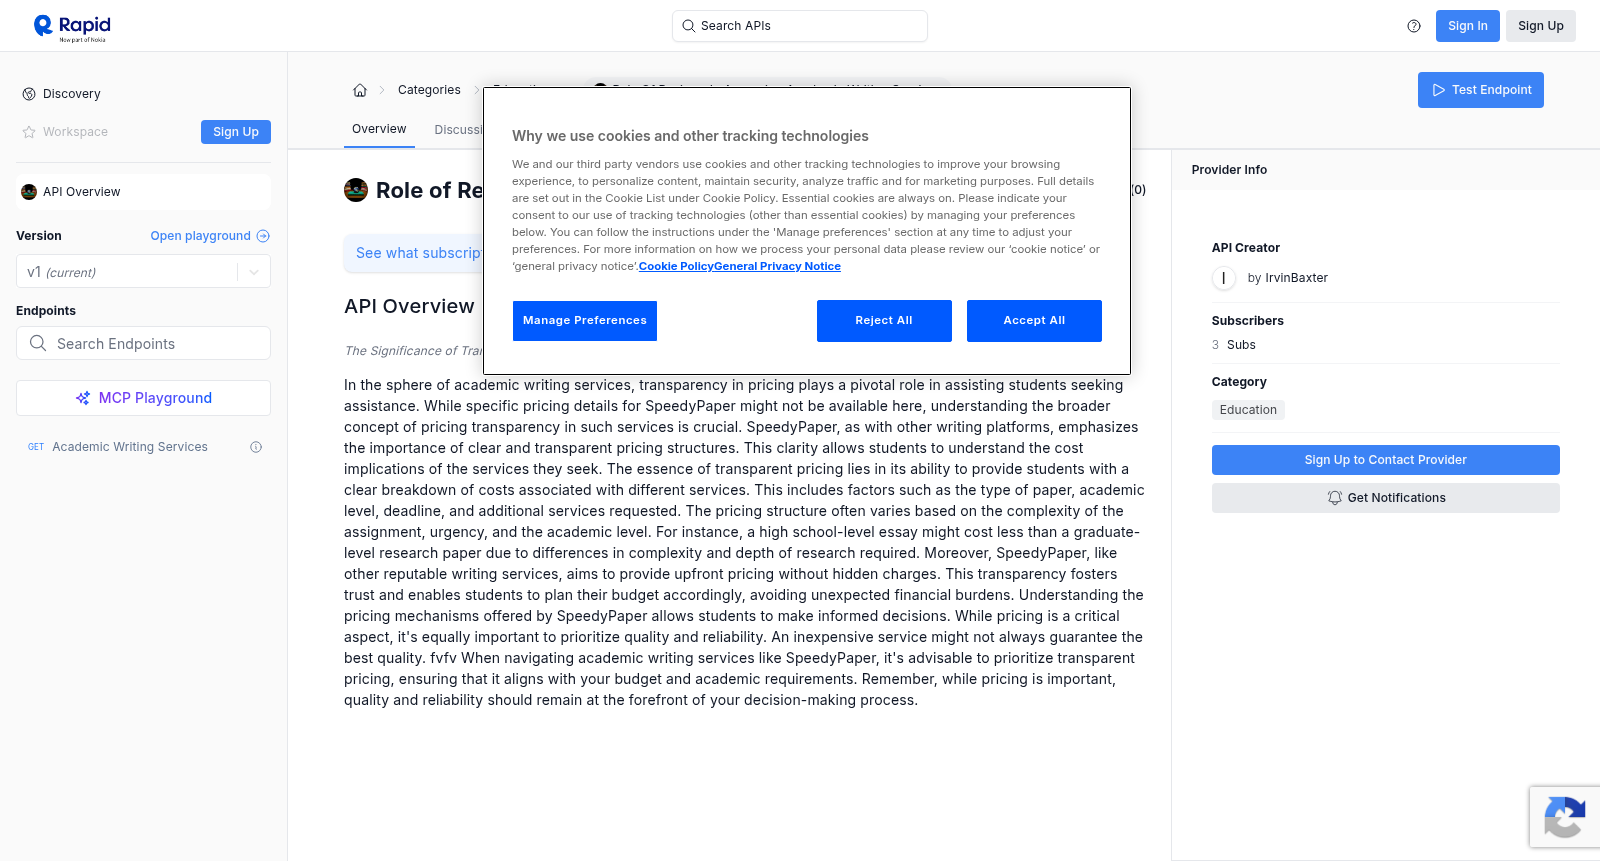Viewport: 1600px width, 861px height.
Task: Click the search magnifier in top bar
Action: tap(688, 26)
